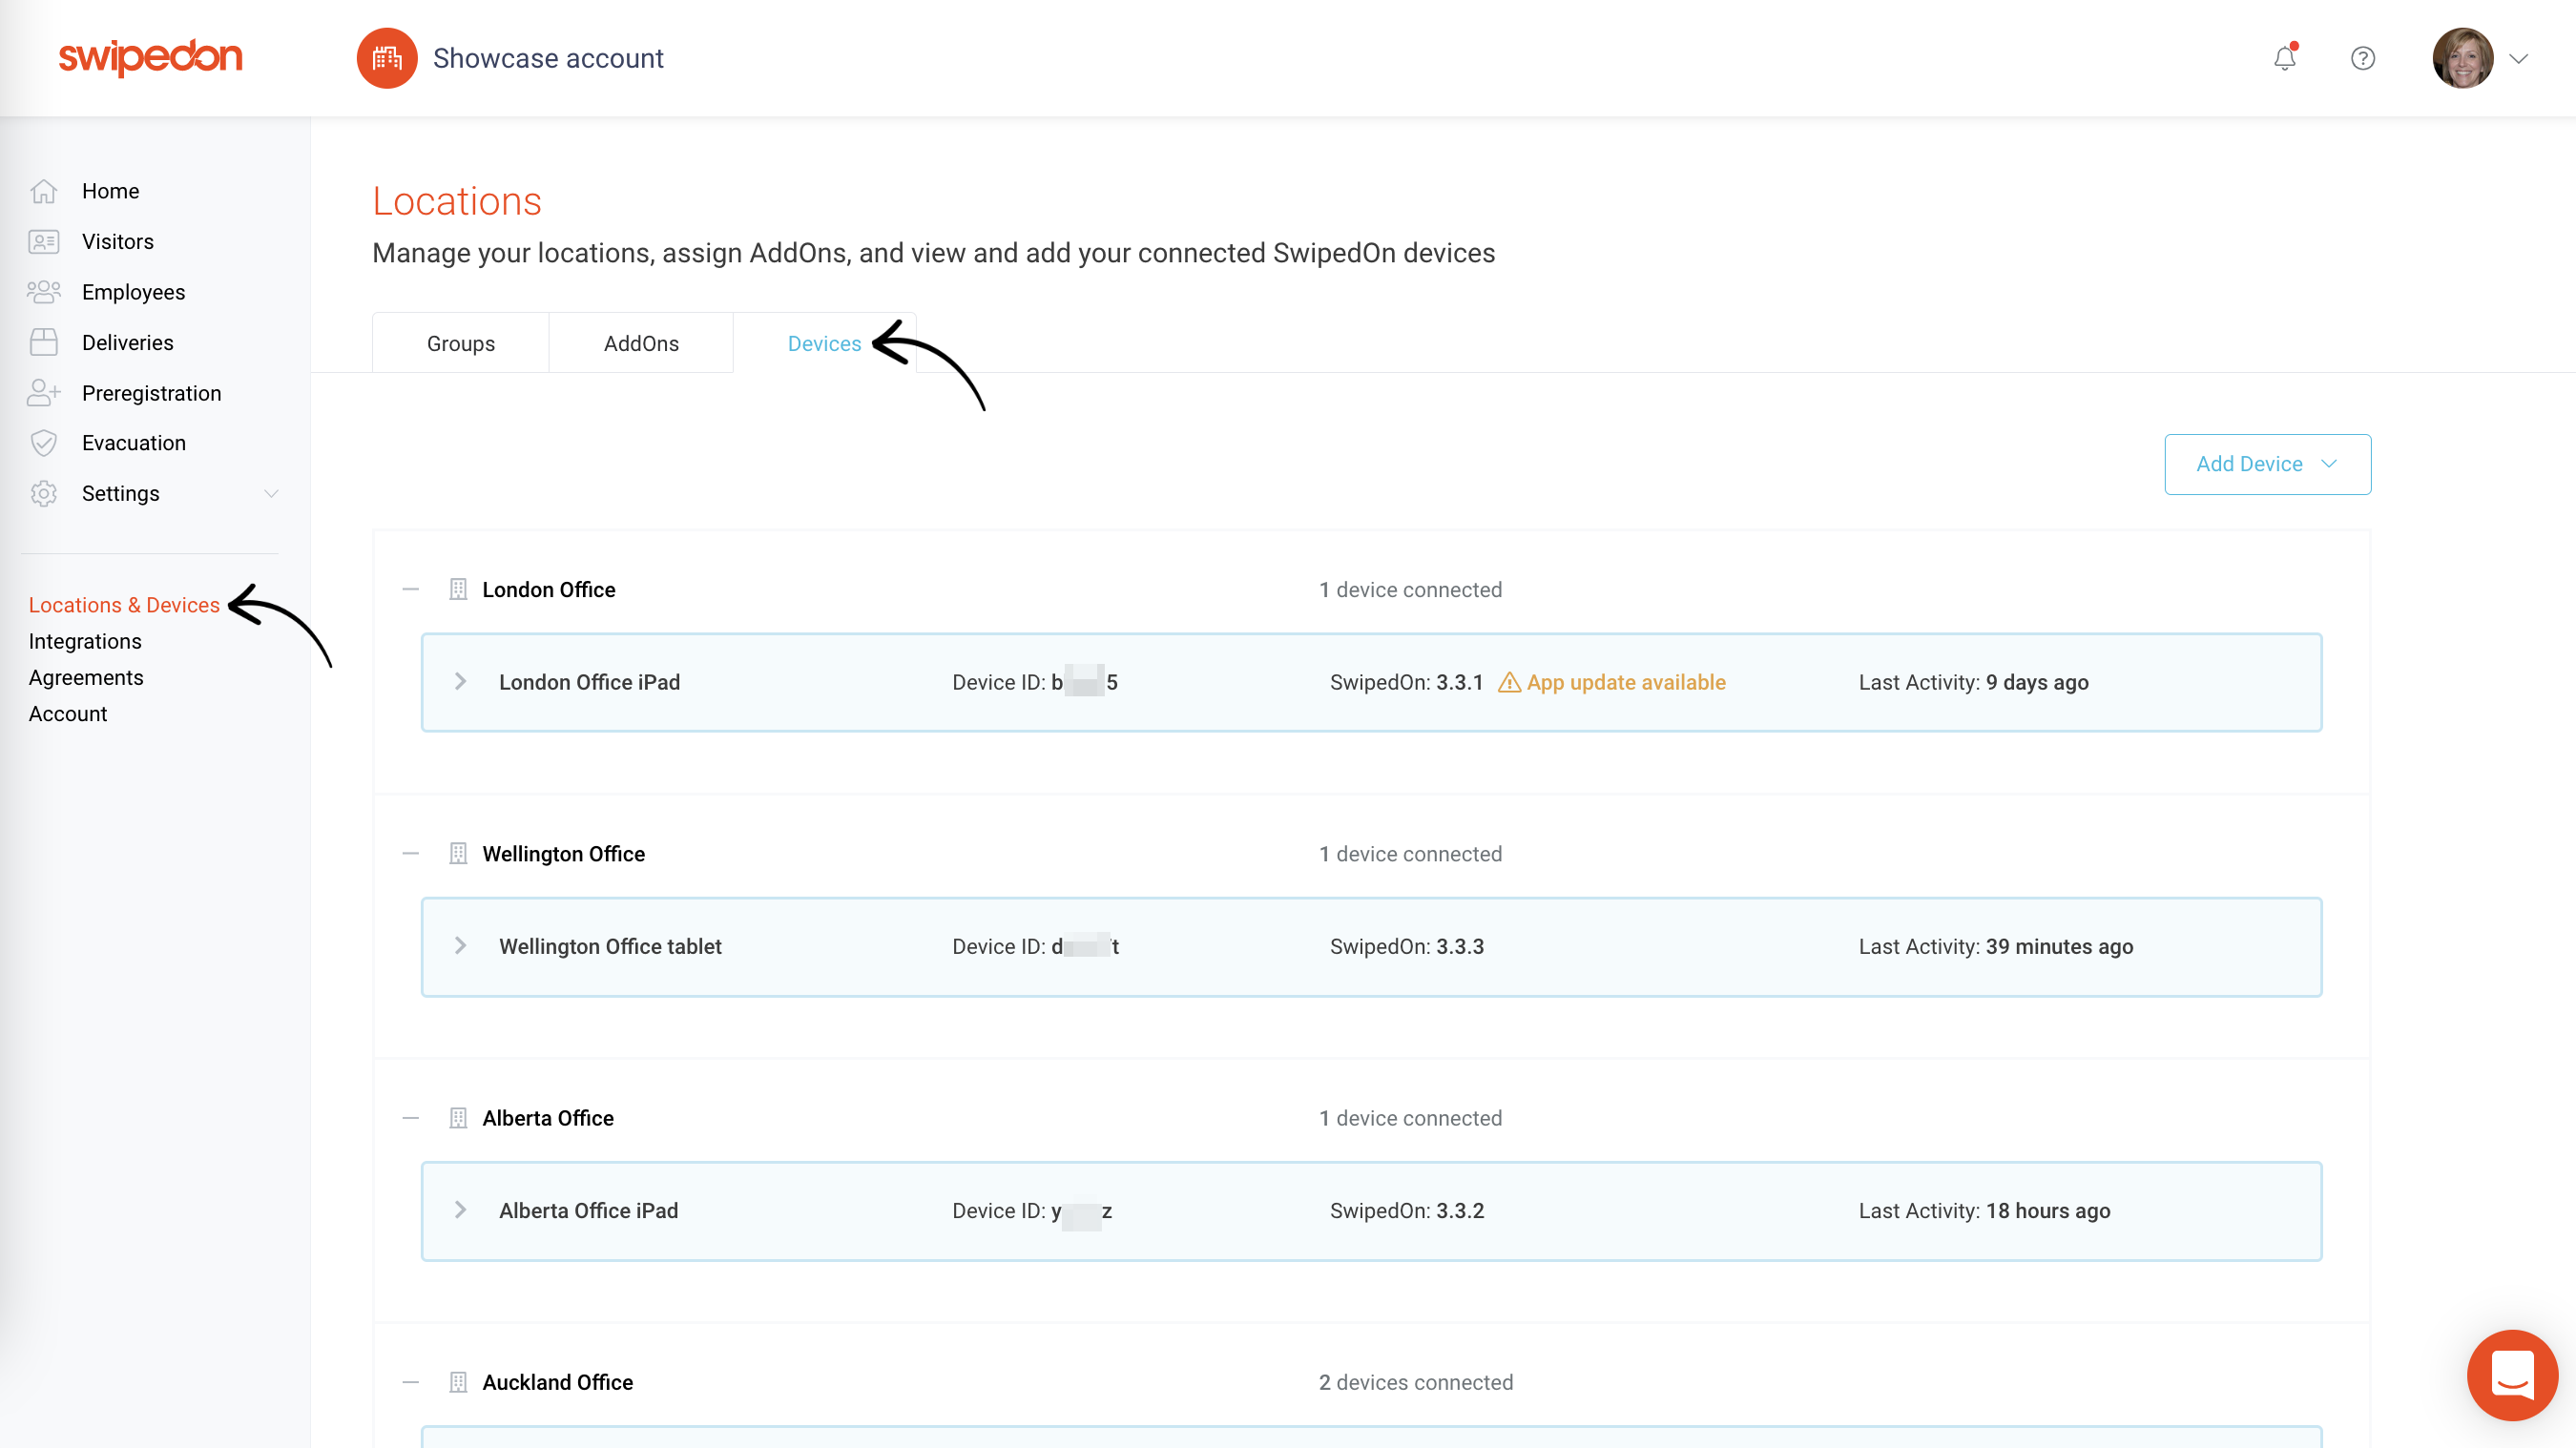This screenshot has width=2576, height=1448.
Task: Click the SwipedOn logo
Action: 150,57
